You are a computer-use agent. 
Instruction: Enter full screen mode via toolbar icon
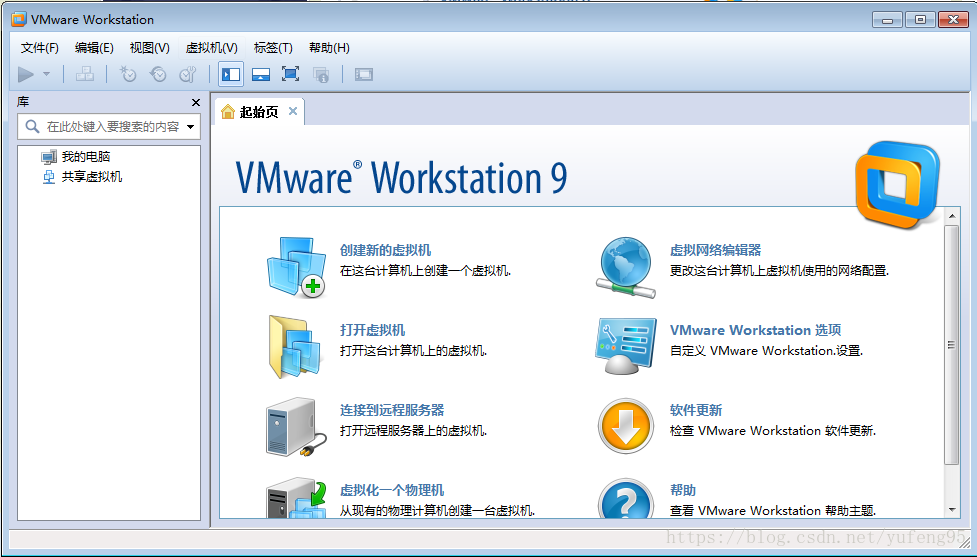(290, 74)
